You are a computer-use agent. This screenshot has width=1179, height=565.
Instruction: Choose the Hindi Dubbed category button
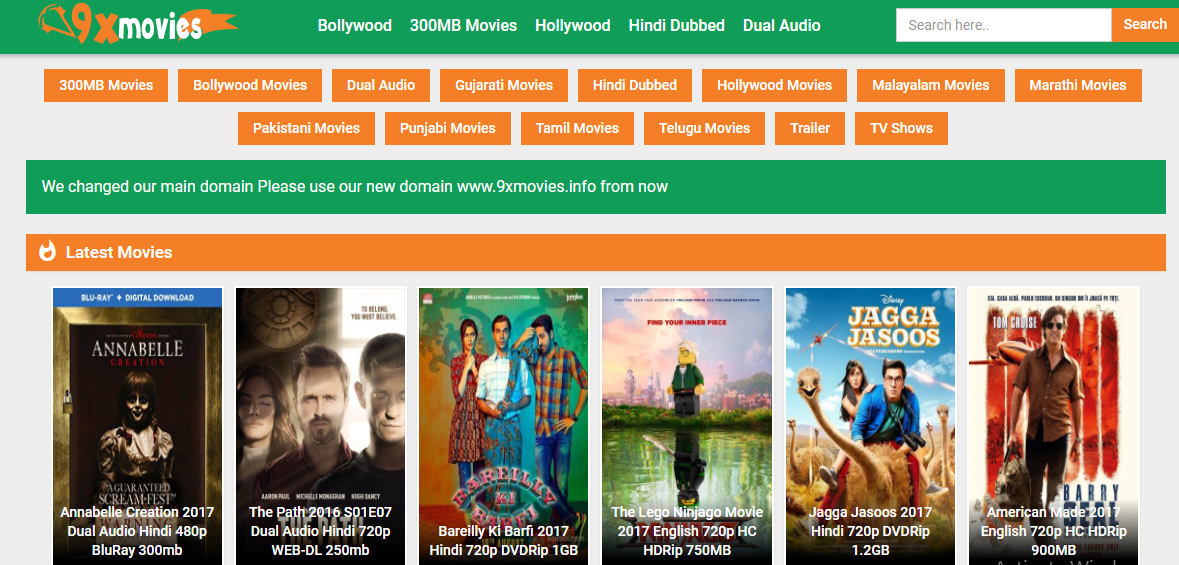tap(635, 85)
